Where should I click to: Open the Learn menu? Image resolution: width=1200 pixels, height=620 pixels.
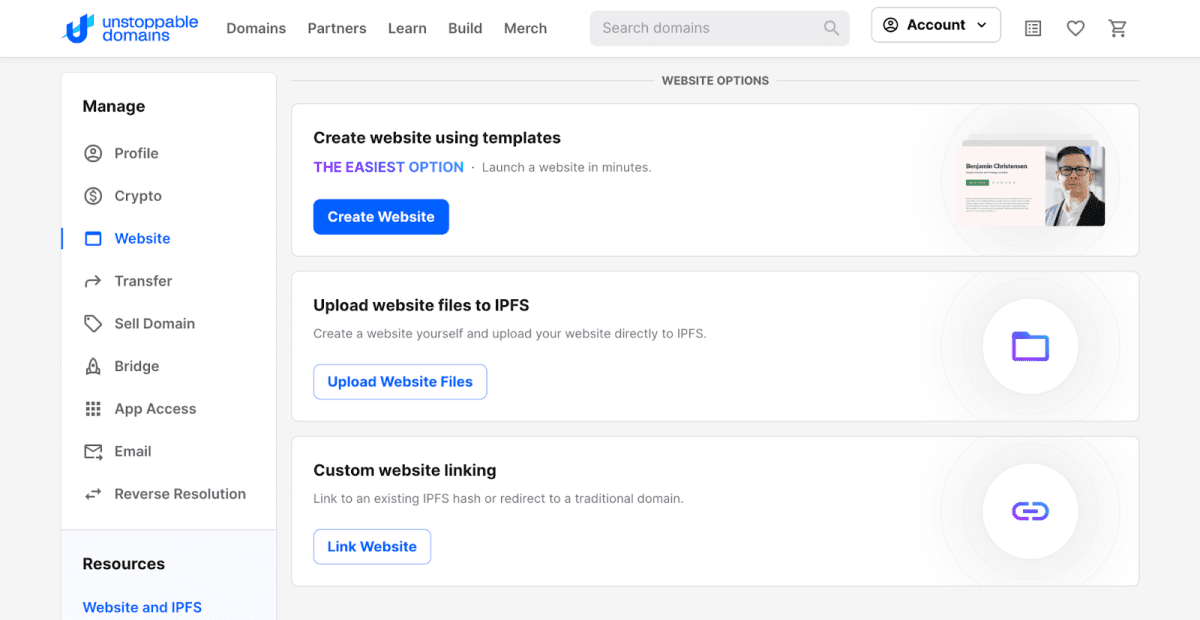[407, 28]
